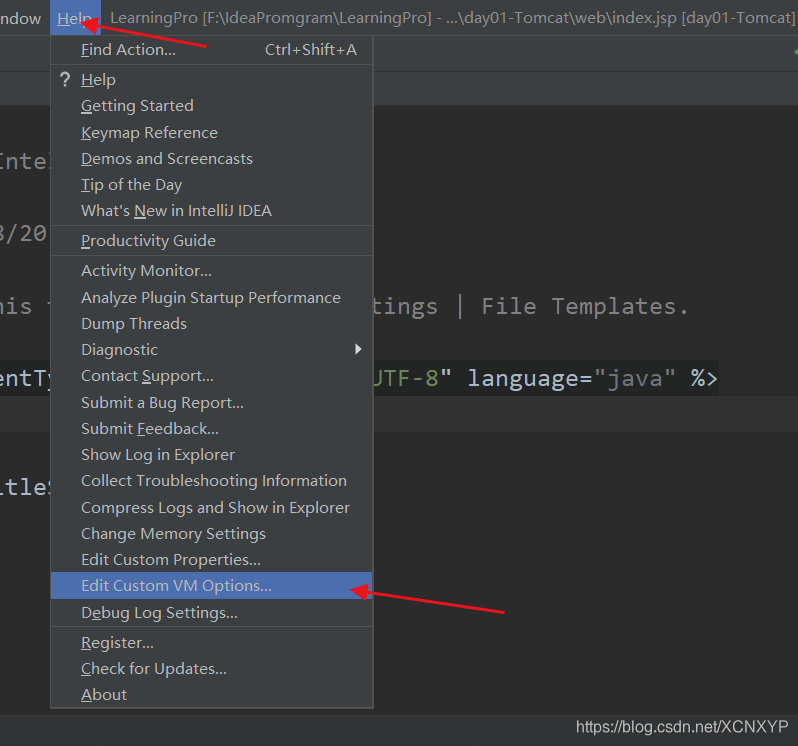Screen dimensions: 798x746
Task: Open Productivity Guide
Action: [x=211, y=241]
